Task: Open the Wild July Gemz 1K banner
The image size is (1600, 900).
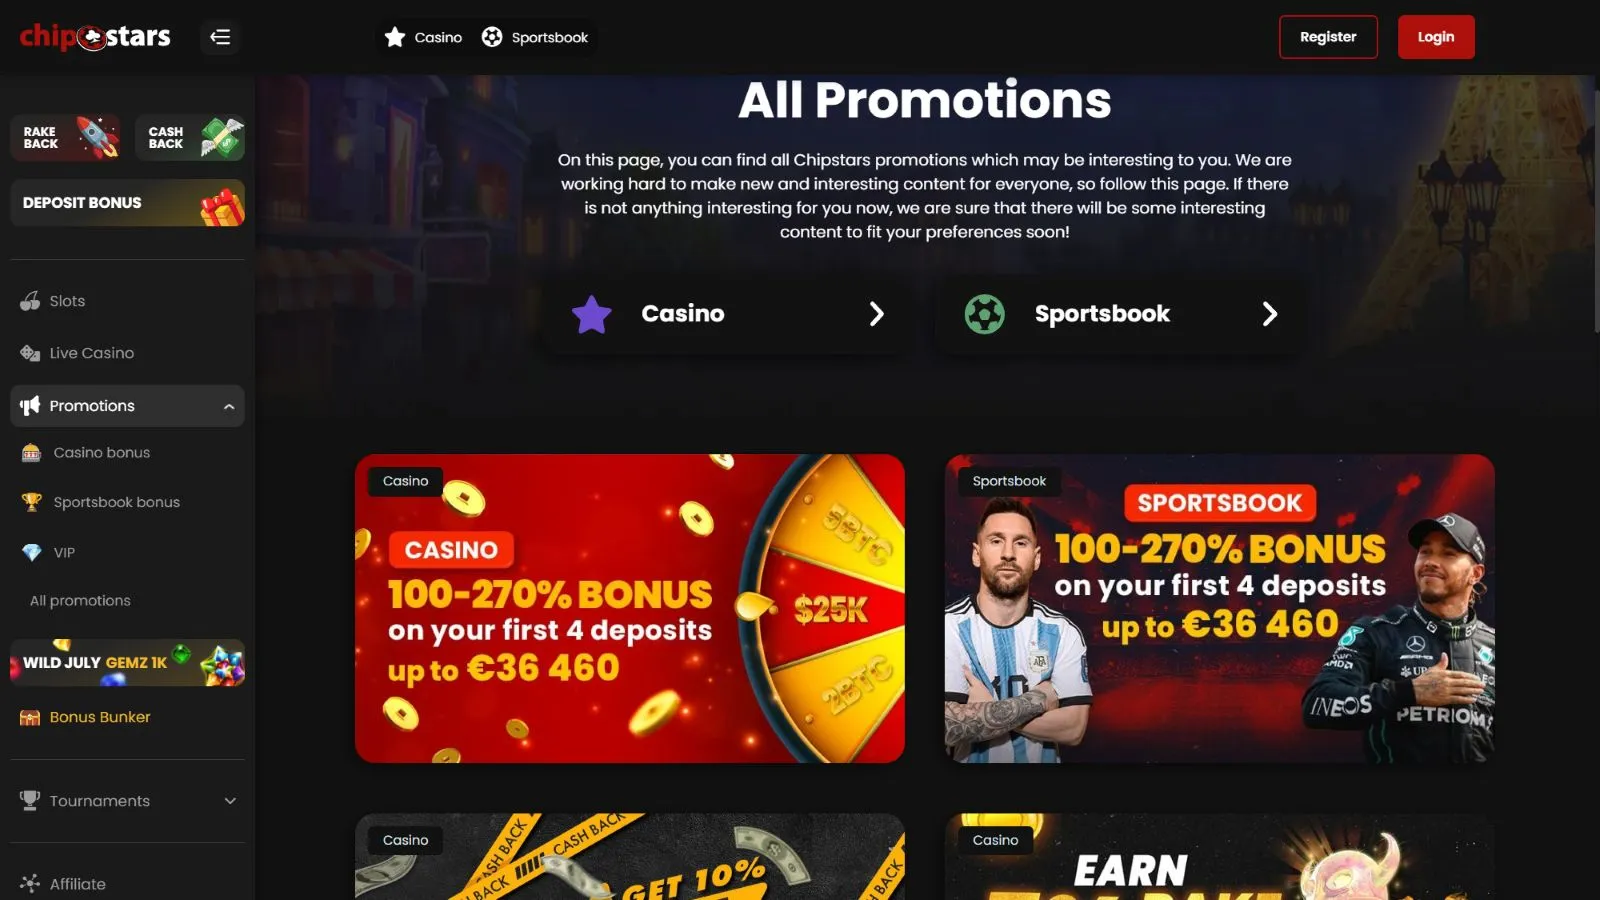Action: click(128, 662)
